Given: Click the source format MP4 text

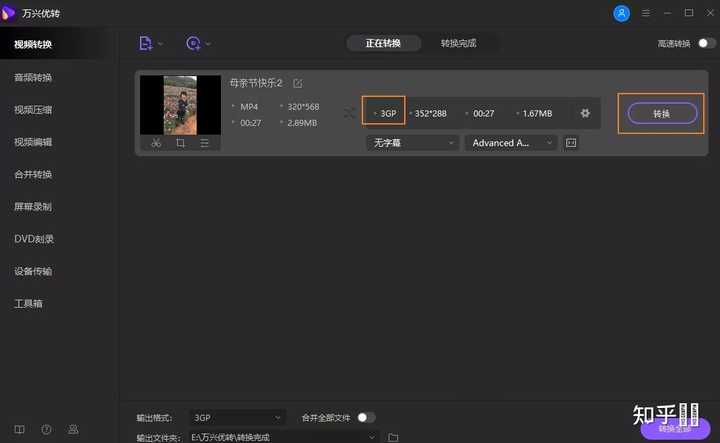Looking at the screenshot, I should (249, 107).
